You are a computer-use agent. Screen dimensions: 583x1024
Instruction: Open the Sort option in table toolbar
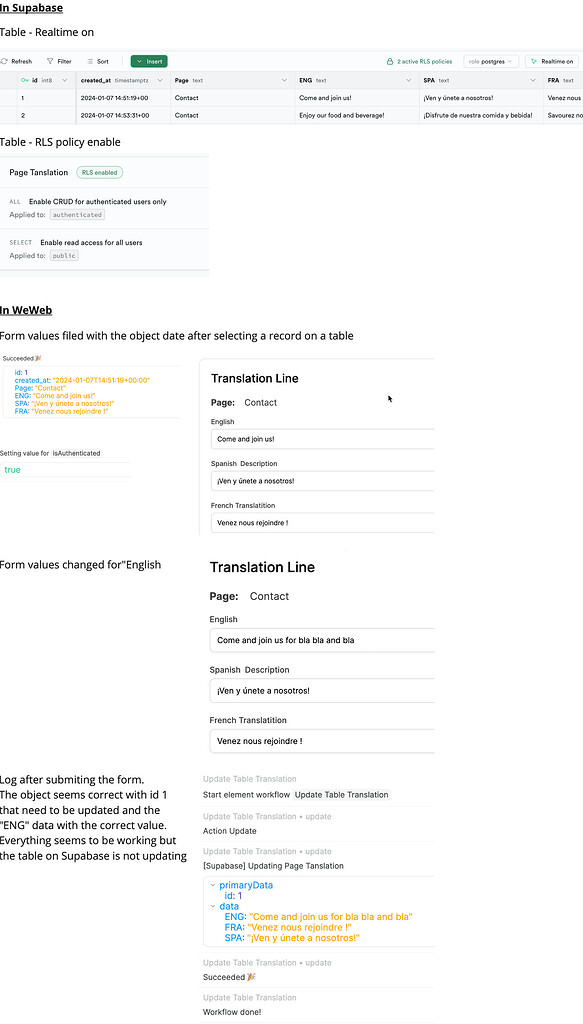tap(98, 61)
